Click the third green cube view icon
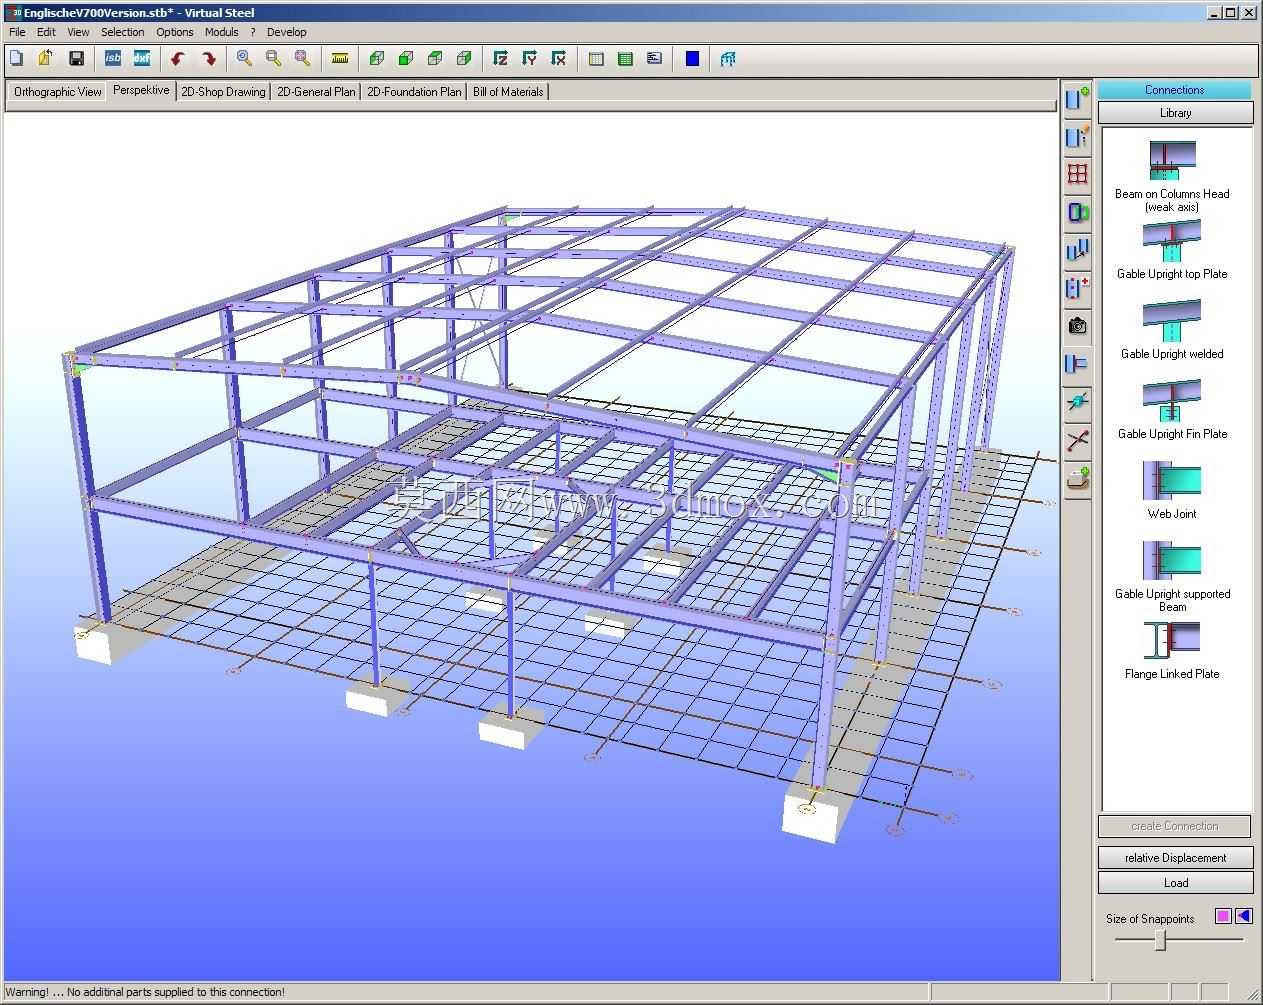This screenshot has height=1005, width=1263. coord(435,59)
